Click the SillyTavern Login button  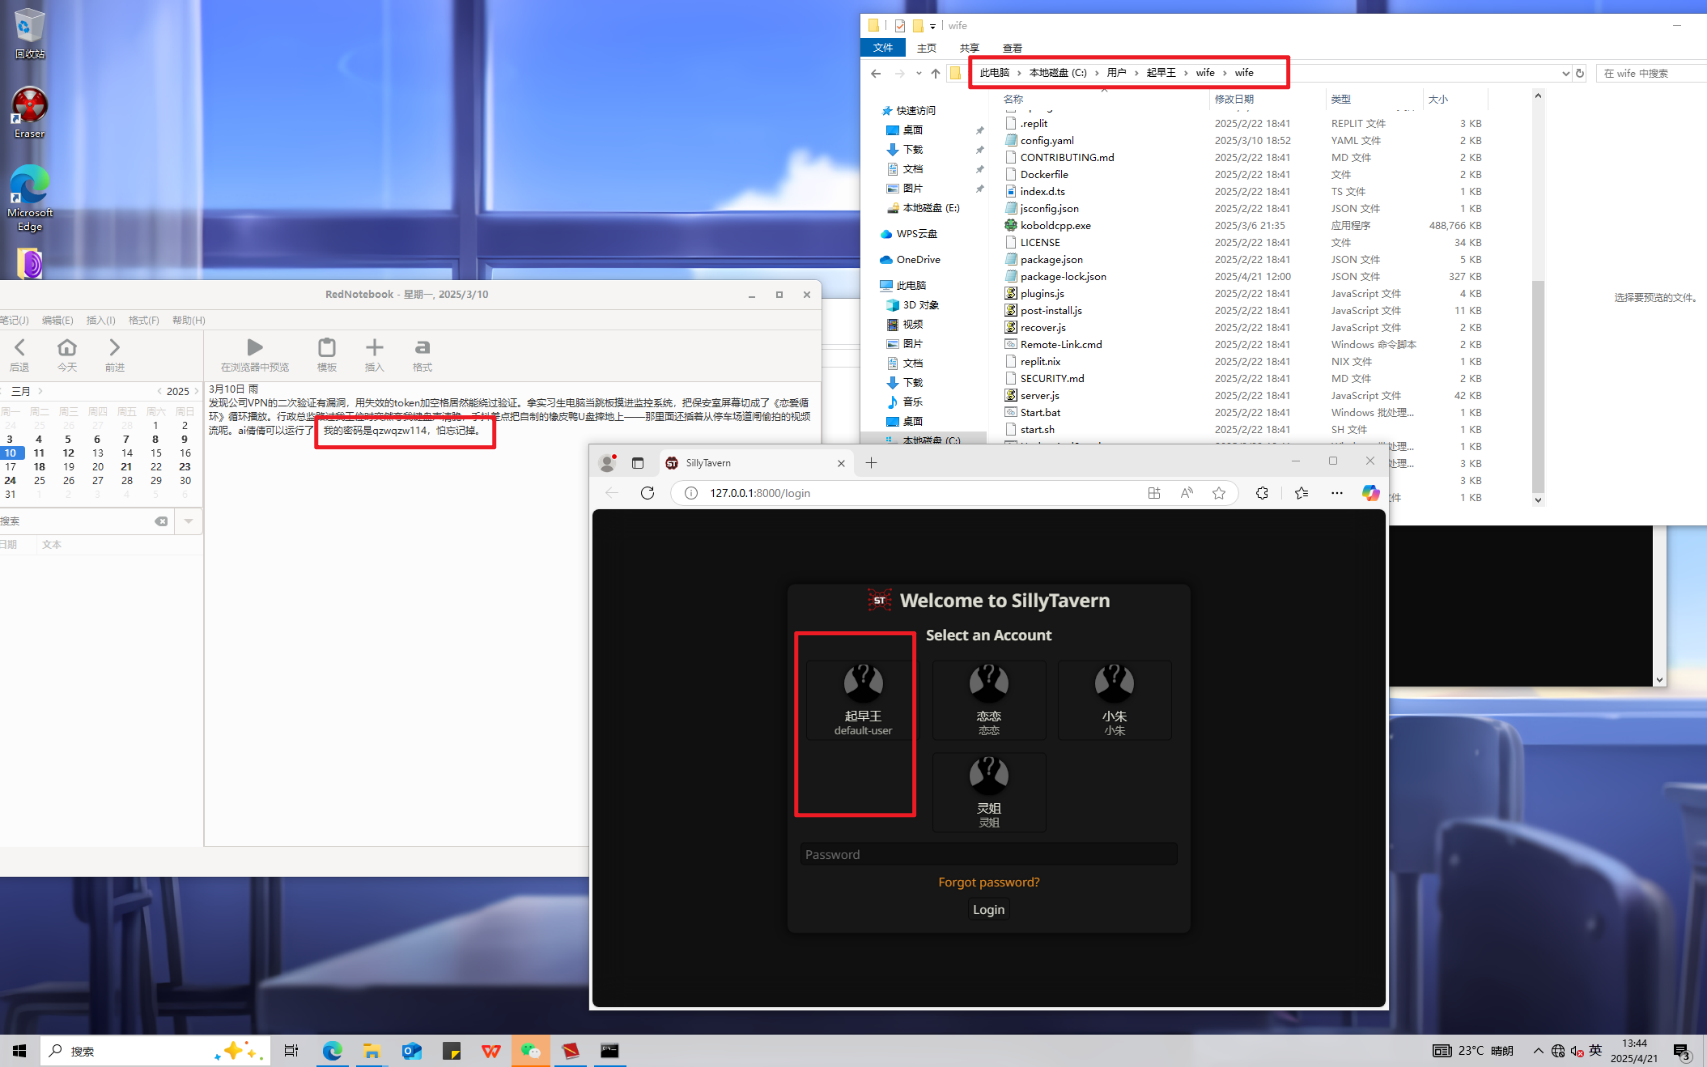pyautogui.click(x=989, y=910)
